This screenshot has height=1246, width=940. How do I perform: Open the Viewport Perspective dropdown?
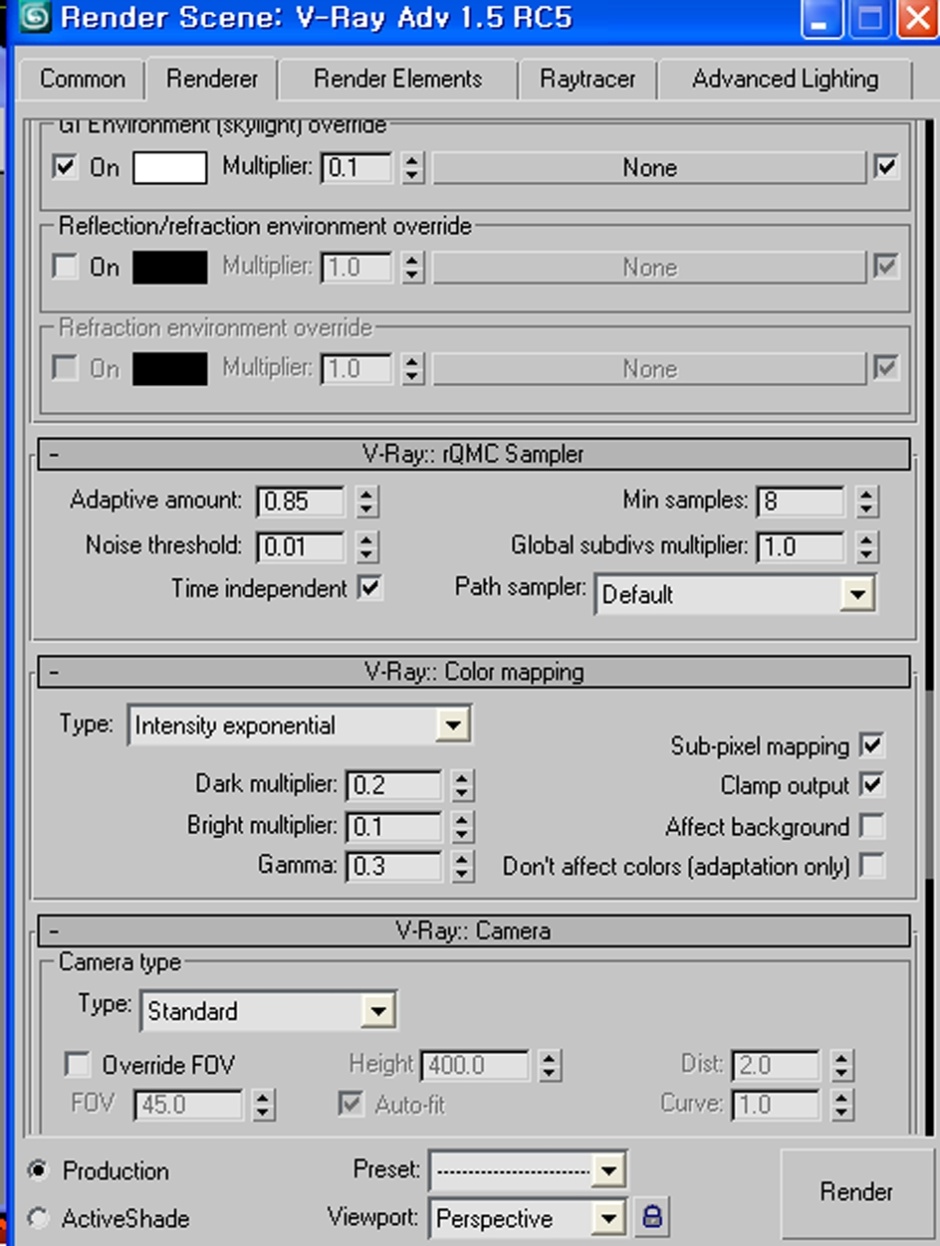(528, 1218)
